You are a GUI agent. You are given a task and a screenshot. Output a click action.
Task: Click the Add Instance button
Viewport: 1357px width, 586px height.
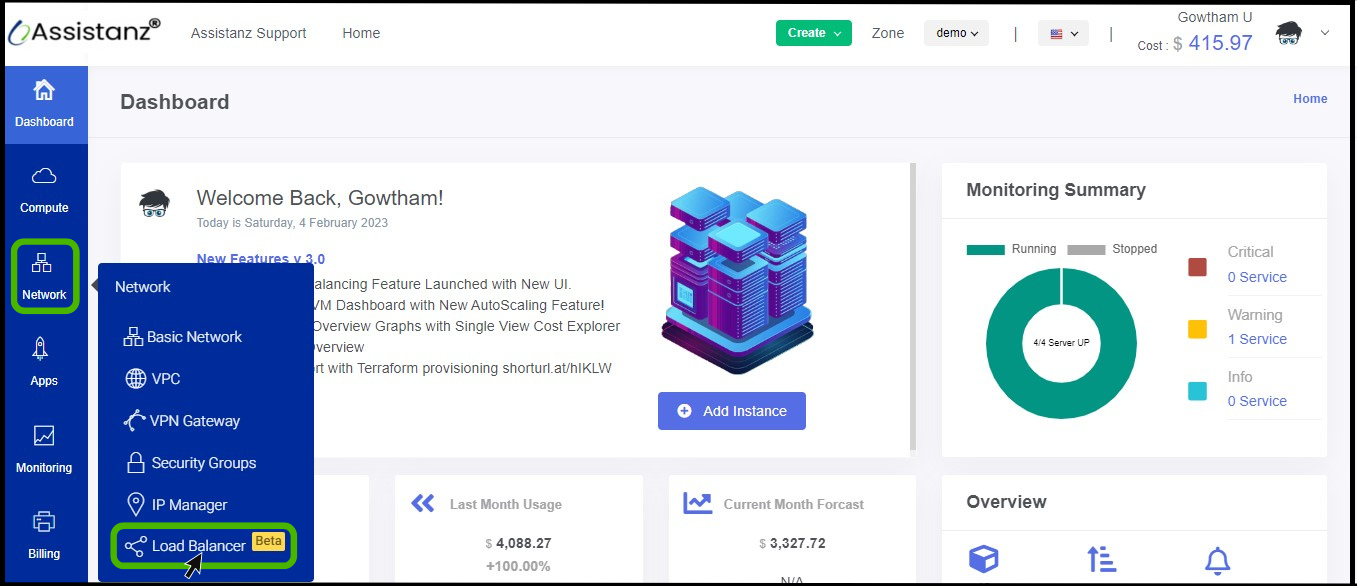732,411
